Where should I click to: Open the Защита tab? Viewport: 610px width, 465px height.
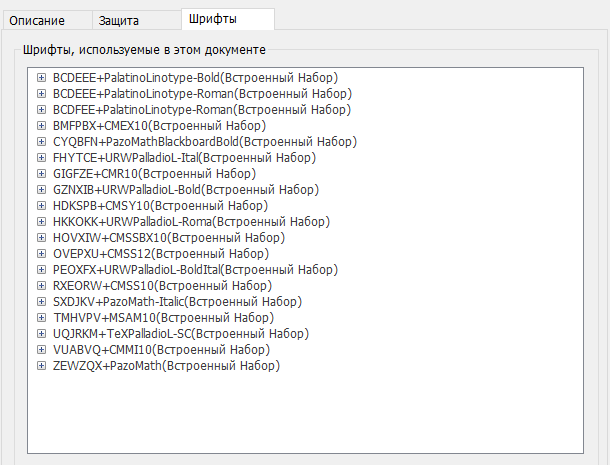coord(137,20)
